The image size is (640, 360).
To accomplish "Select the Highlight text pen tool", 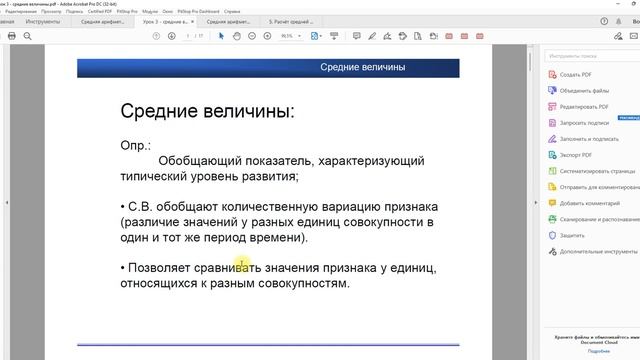I will coord(372,36).
